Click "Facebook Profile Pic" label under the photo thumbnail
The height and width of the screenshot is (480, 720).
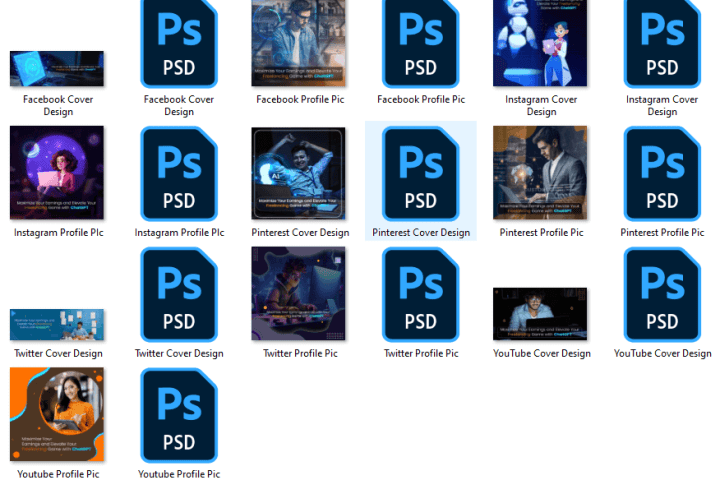(x=300, y=99)
